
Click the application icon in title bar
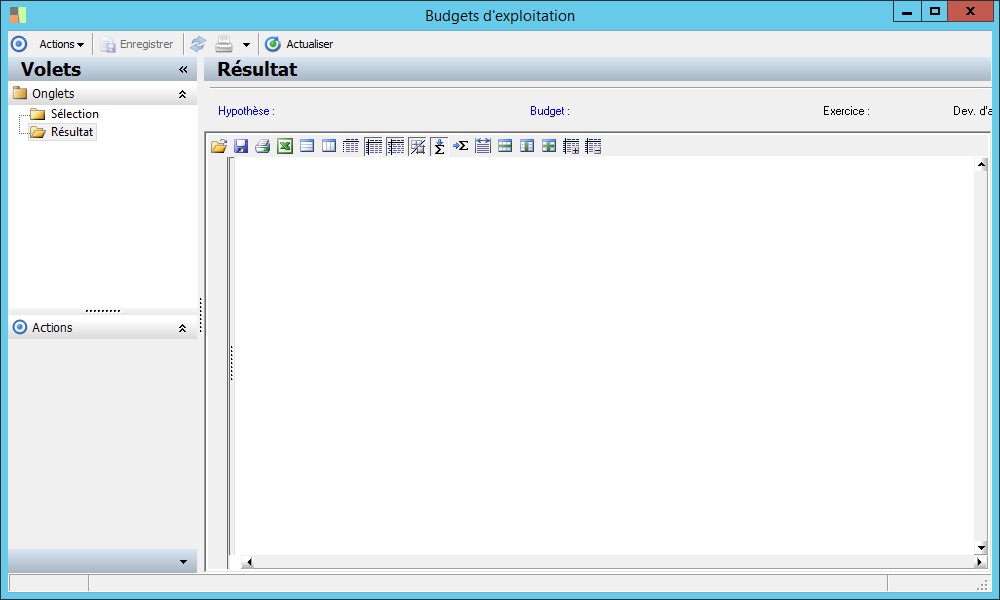click(18, 15)
